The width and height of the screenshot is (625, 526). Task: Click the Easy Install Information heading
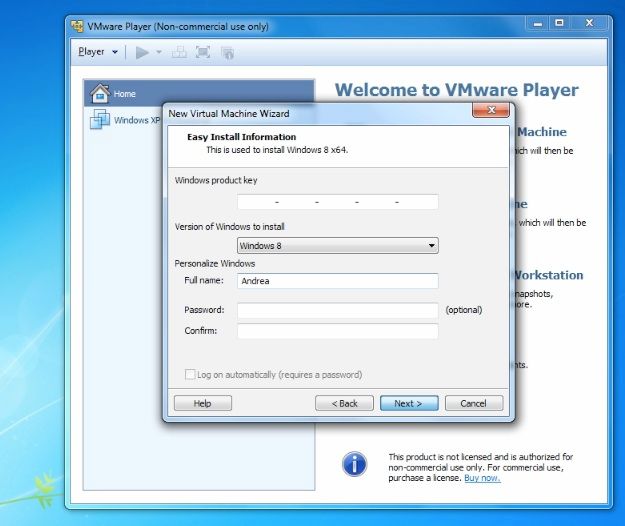click(242, 137)
